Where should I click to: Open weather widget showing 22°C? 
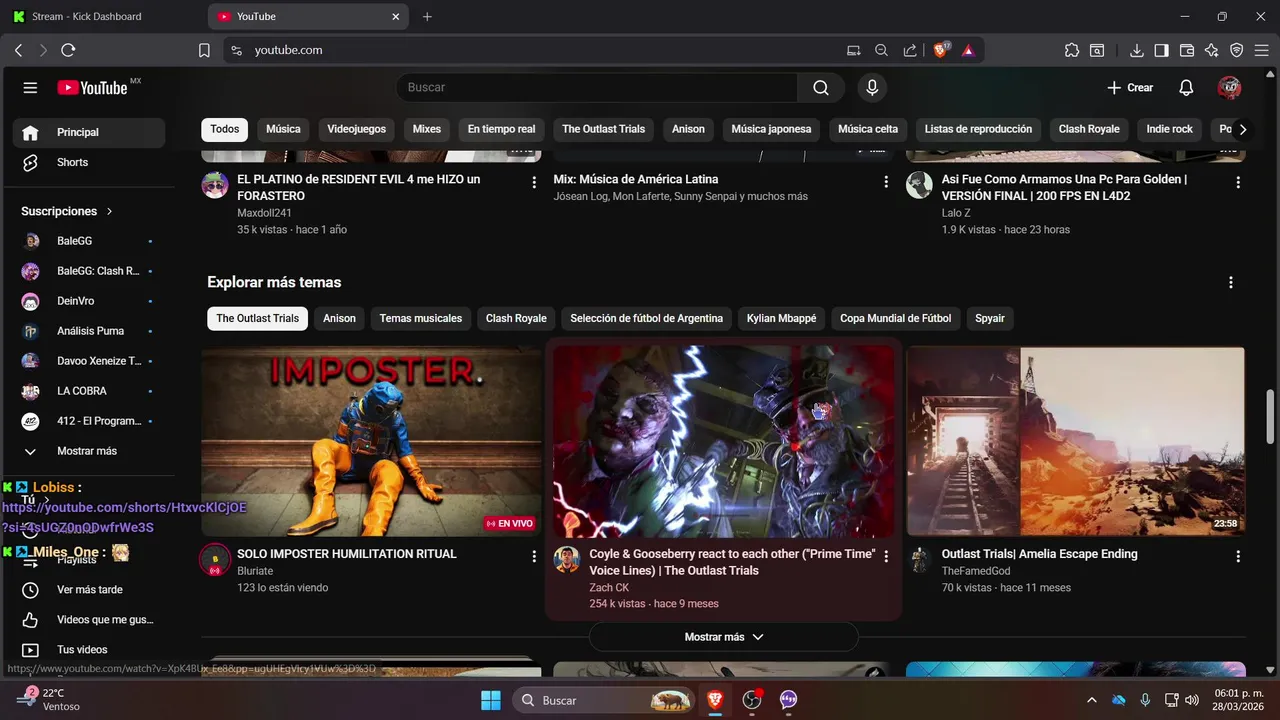point(50,699)
